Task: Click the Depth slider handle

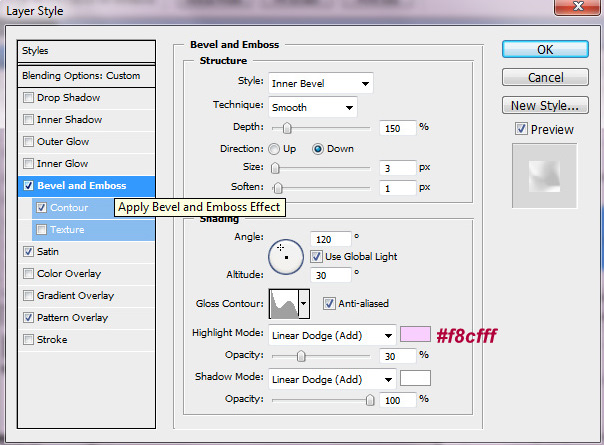Action: 288,128
